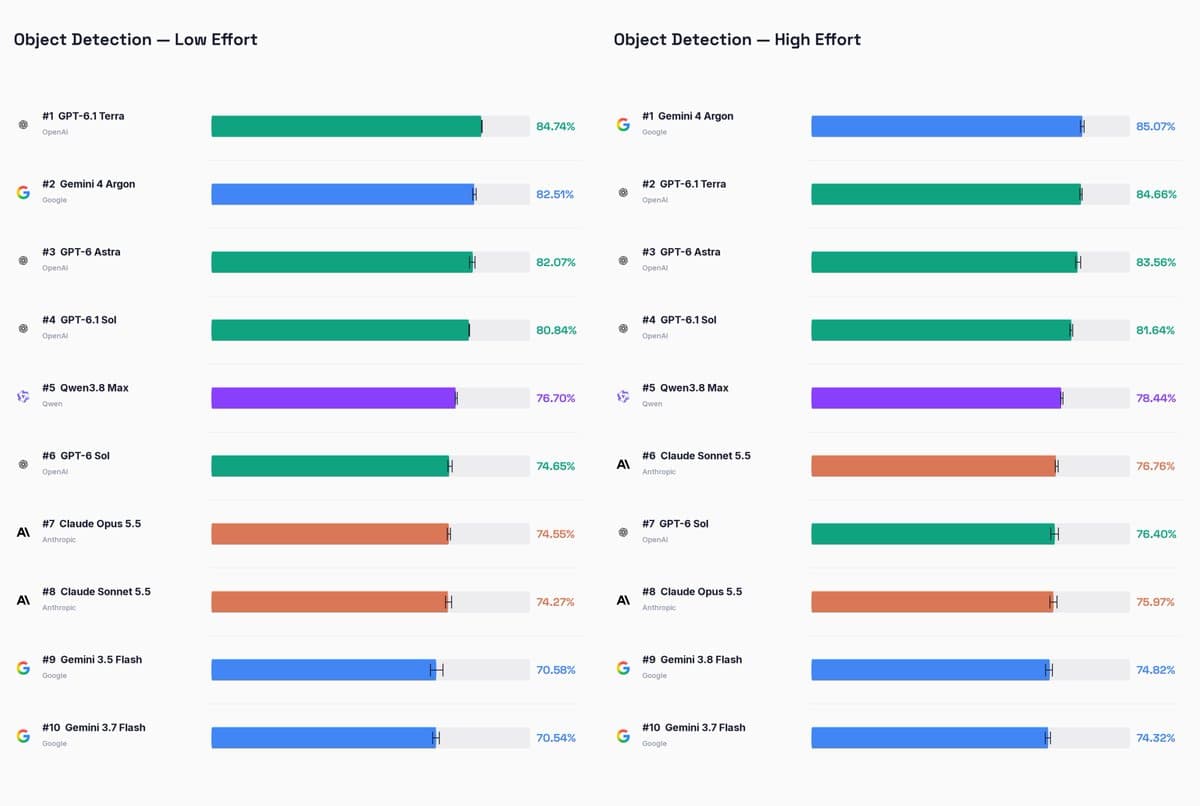This screenshot has width=1200, height=806.
Task: Select the Object Detection — High Effort heading
Action: click(x=737, y=40)
